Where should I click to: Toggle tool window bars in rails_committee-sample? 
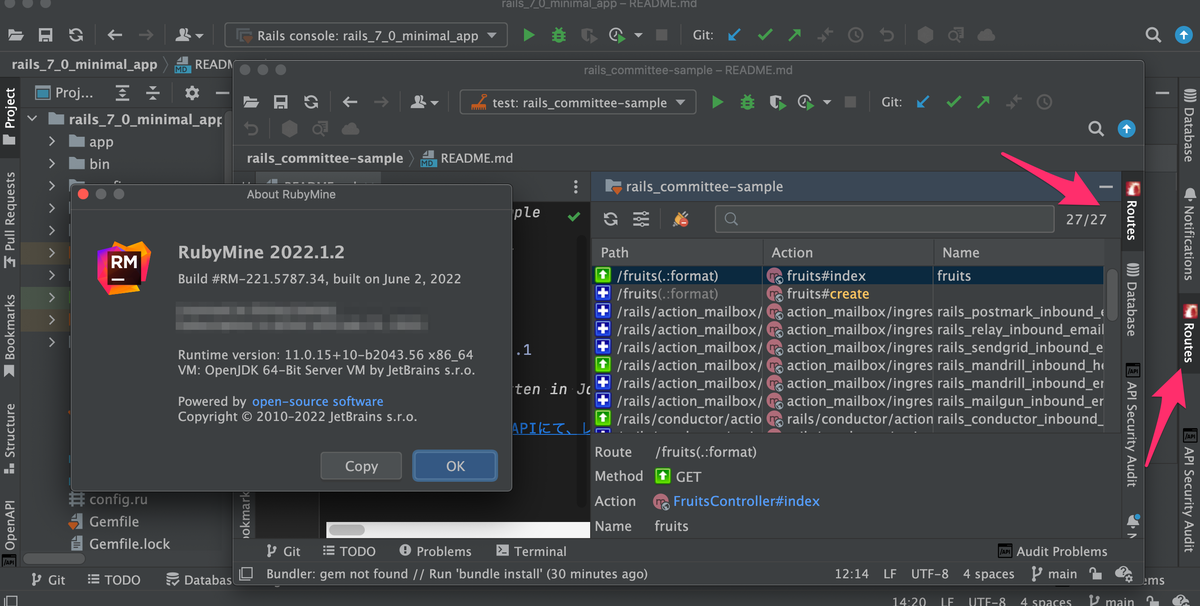[x=246, y=574]
